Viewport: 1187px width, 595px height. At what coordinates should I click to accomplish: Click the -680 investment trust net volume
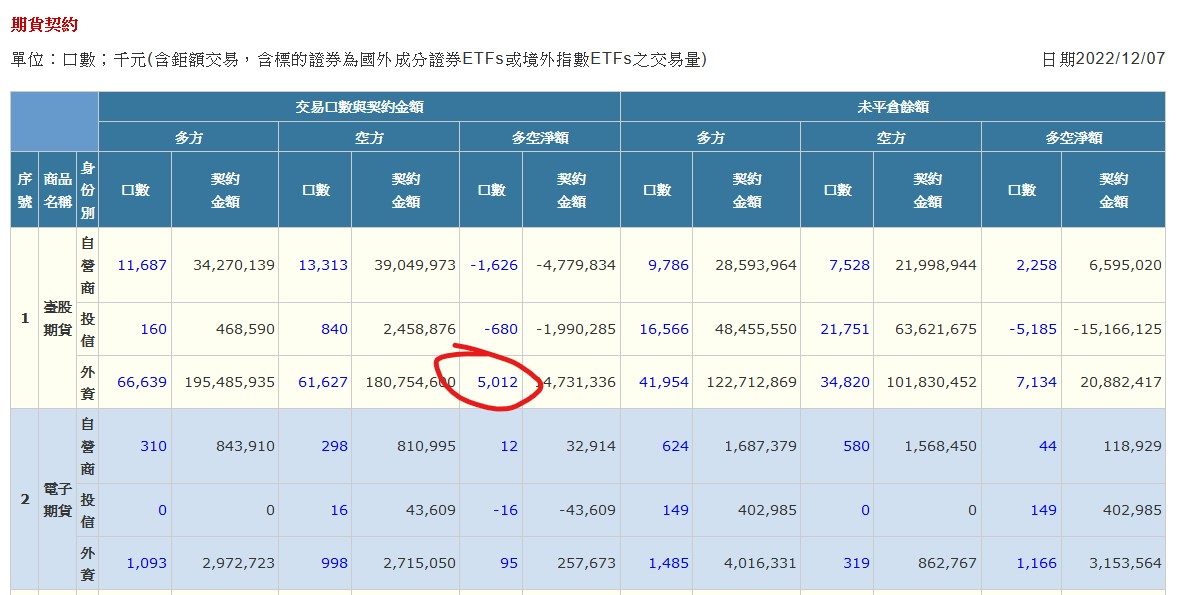point(499,329)
